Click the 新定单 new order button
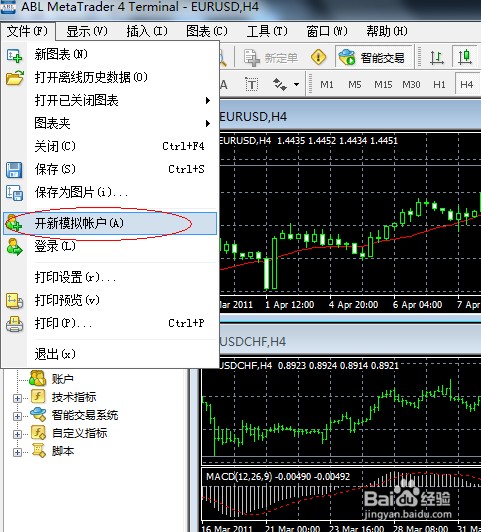481x532 pixels. tap(271, 58)
